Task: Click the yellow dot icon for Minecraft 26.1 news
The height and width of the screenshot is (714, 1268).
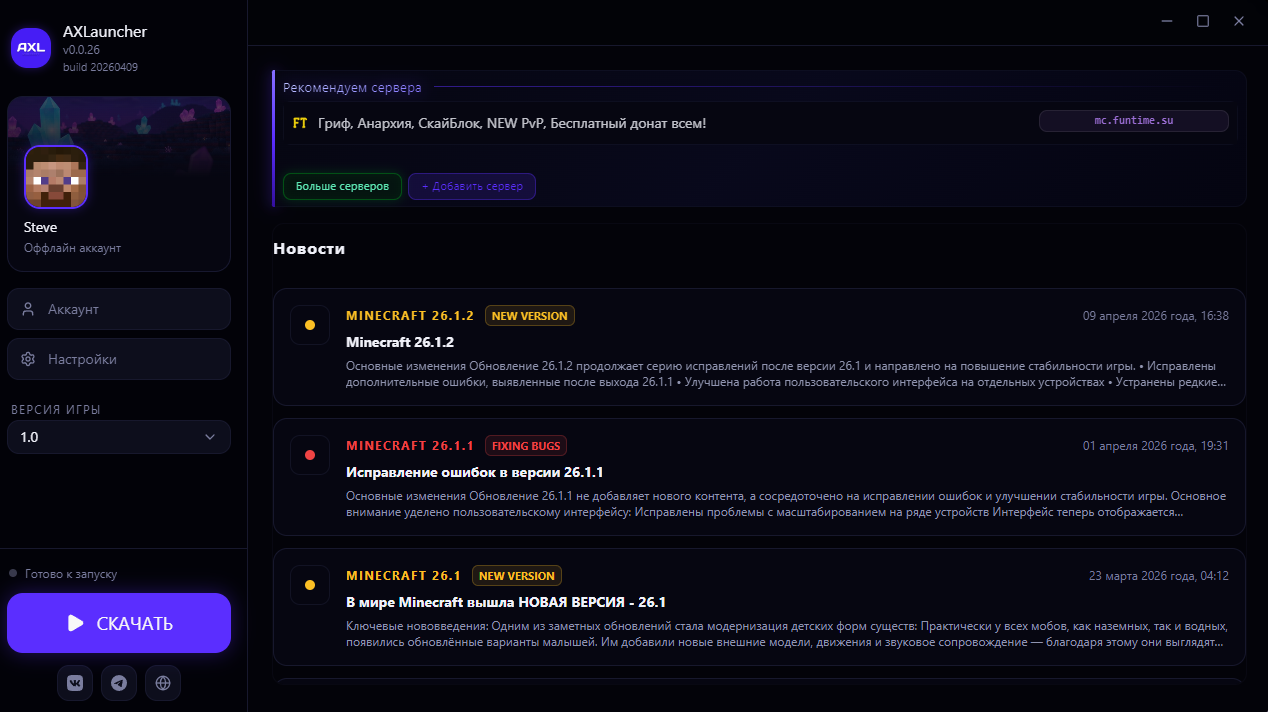Action: [x=310, y=585]
